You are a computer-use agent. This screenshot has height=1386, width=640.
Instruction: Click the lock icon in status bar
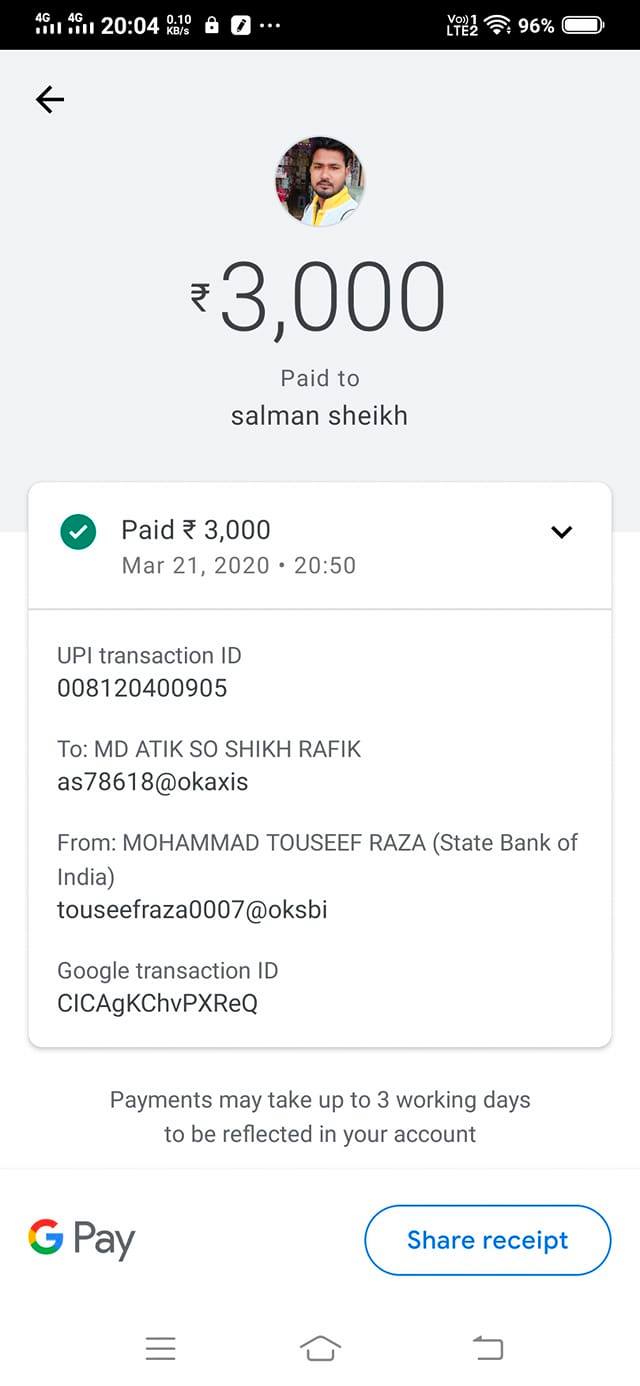pos(212,26)
